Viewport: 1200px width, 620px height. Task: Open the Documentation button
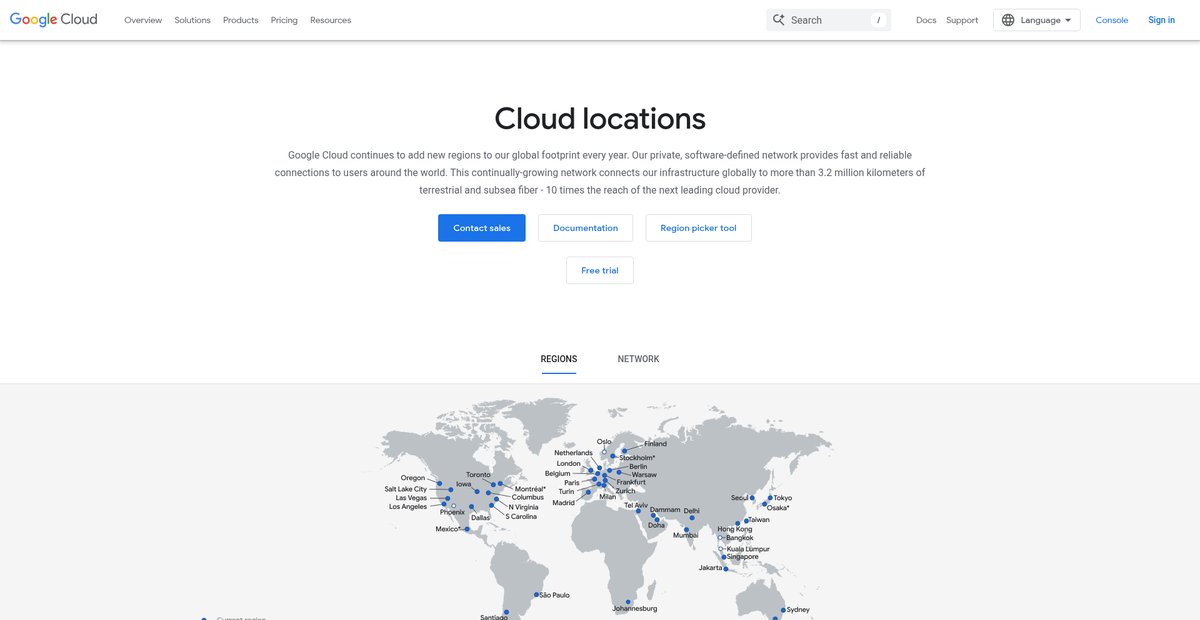pyautogui.click(x=585, y=228)
